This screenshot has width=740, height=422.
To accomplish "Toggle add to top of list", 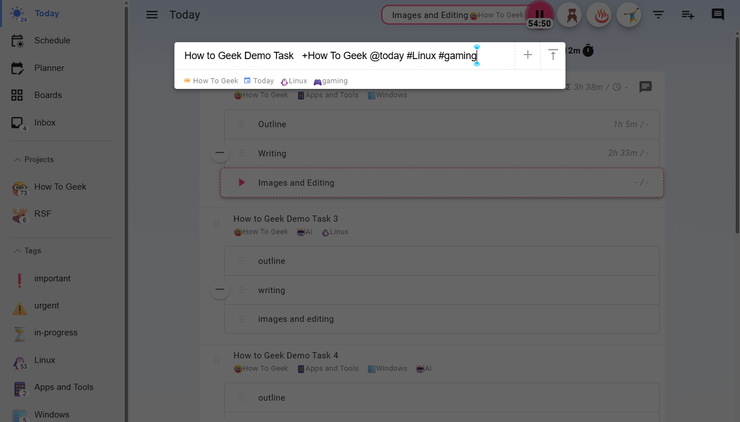I will (553, 55).
